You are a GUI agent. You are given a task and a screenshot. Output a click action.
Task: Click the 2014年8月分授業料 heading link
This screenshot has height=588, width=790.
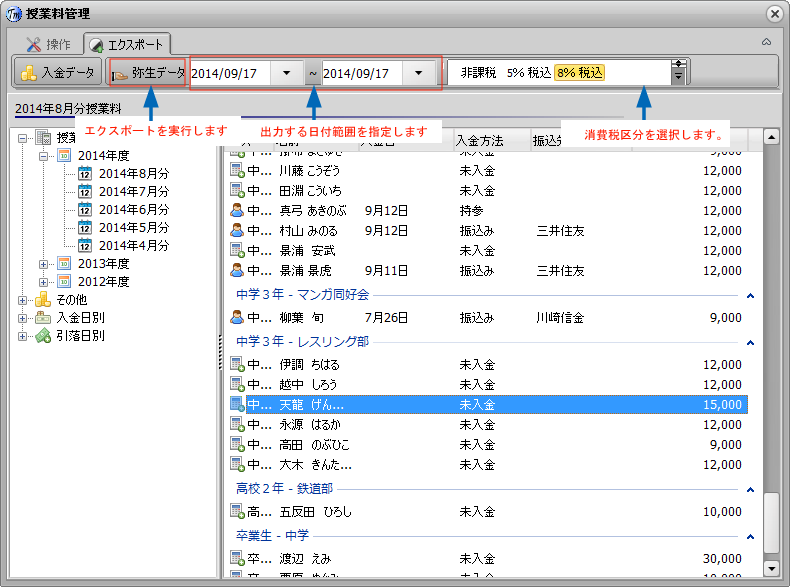tap(68, 109)
